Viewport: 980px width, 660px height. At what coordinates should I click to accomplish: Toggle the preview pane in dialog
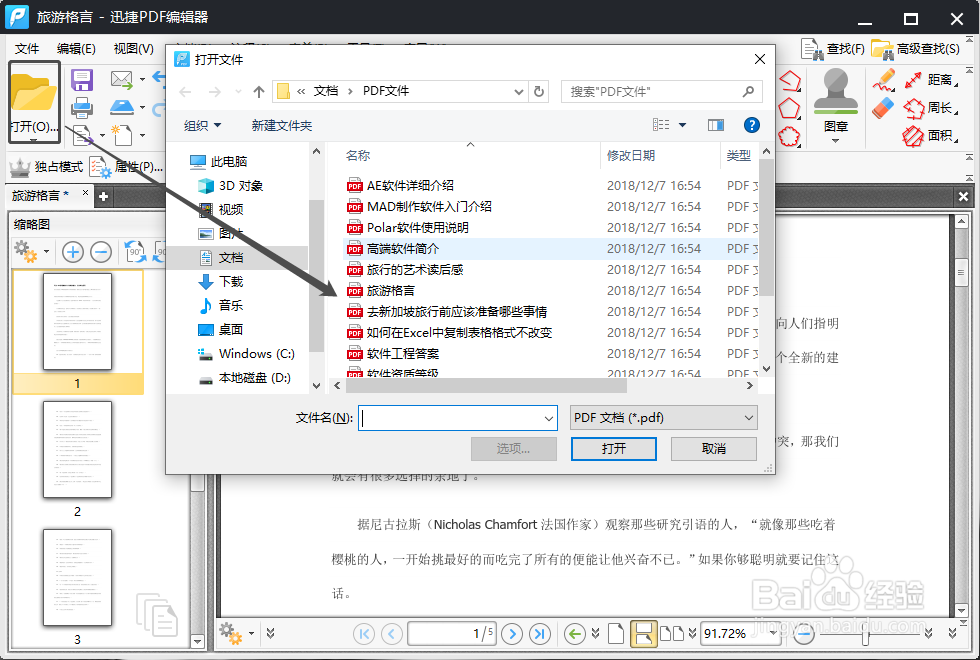click(x=716, y=125)
